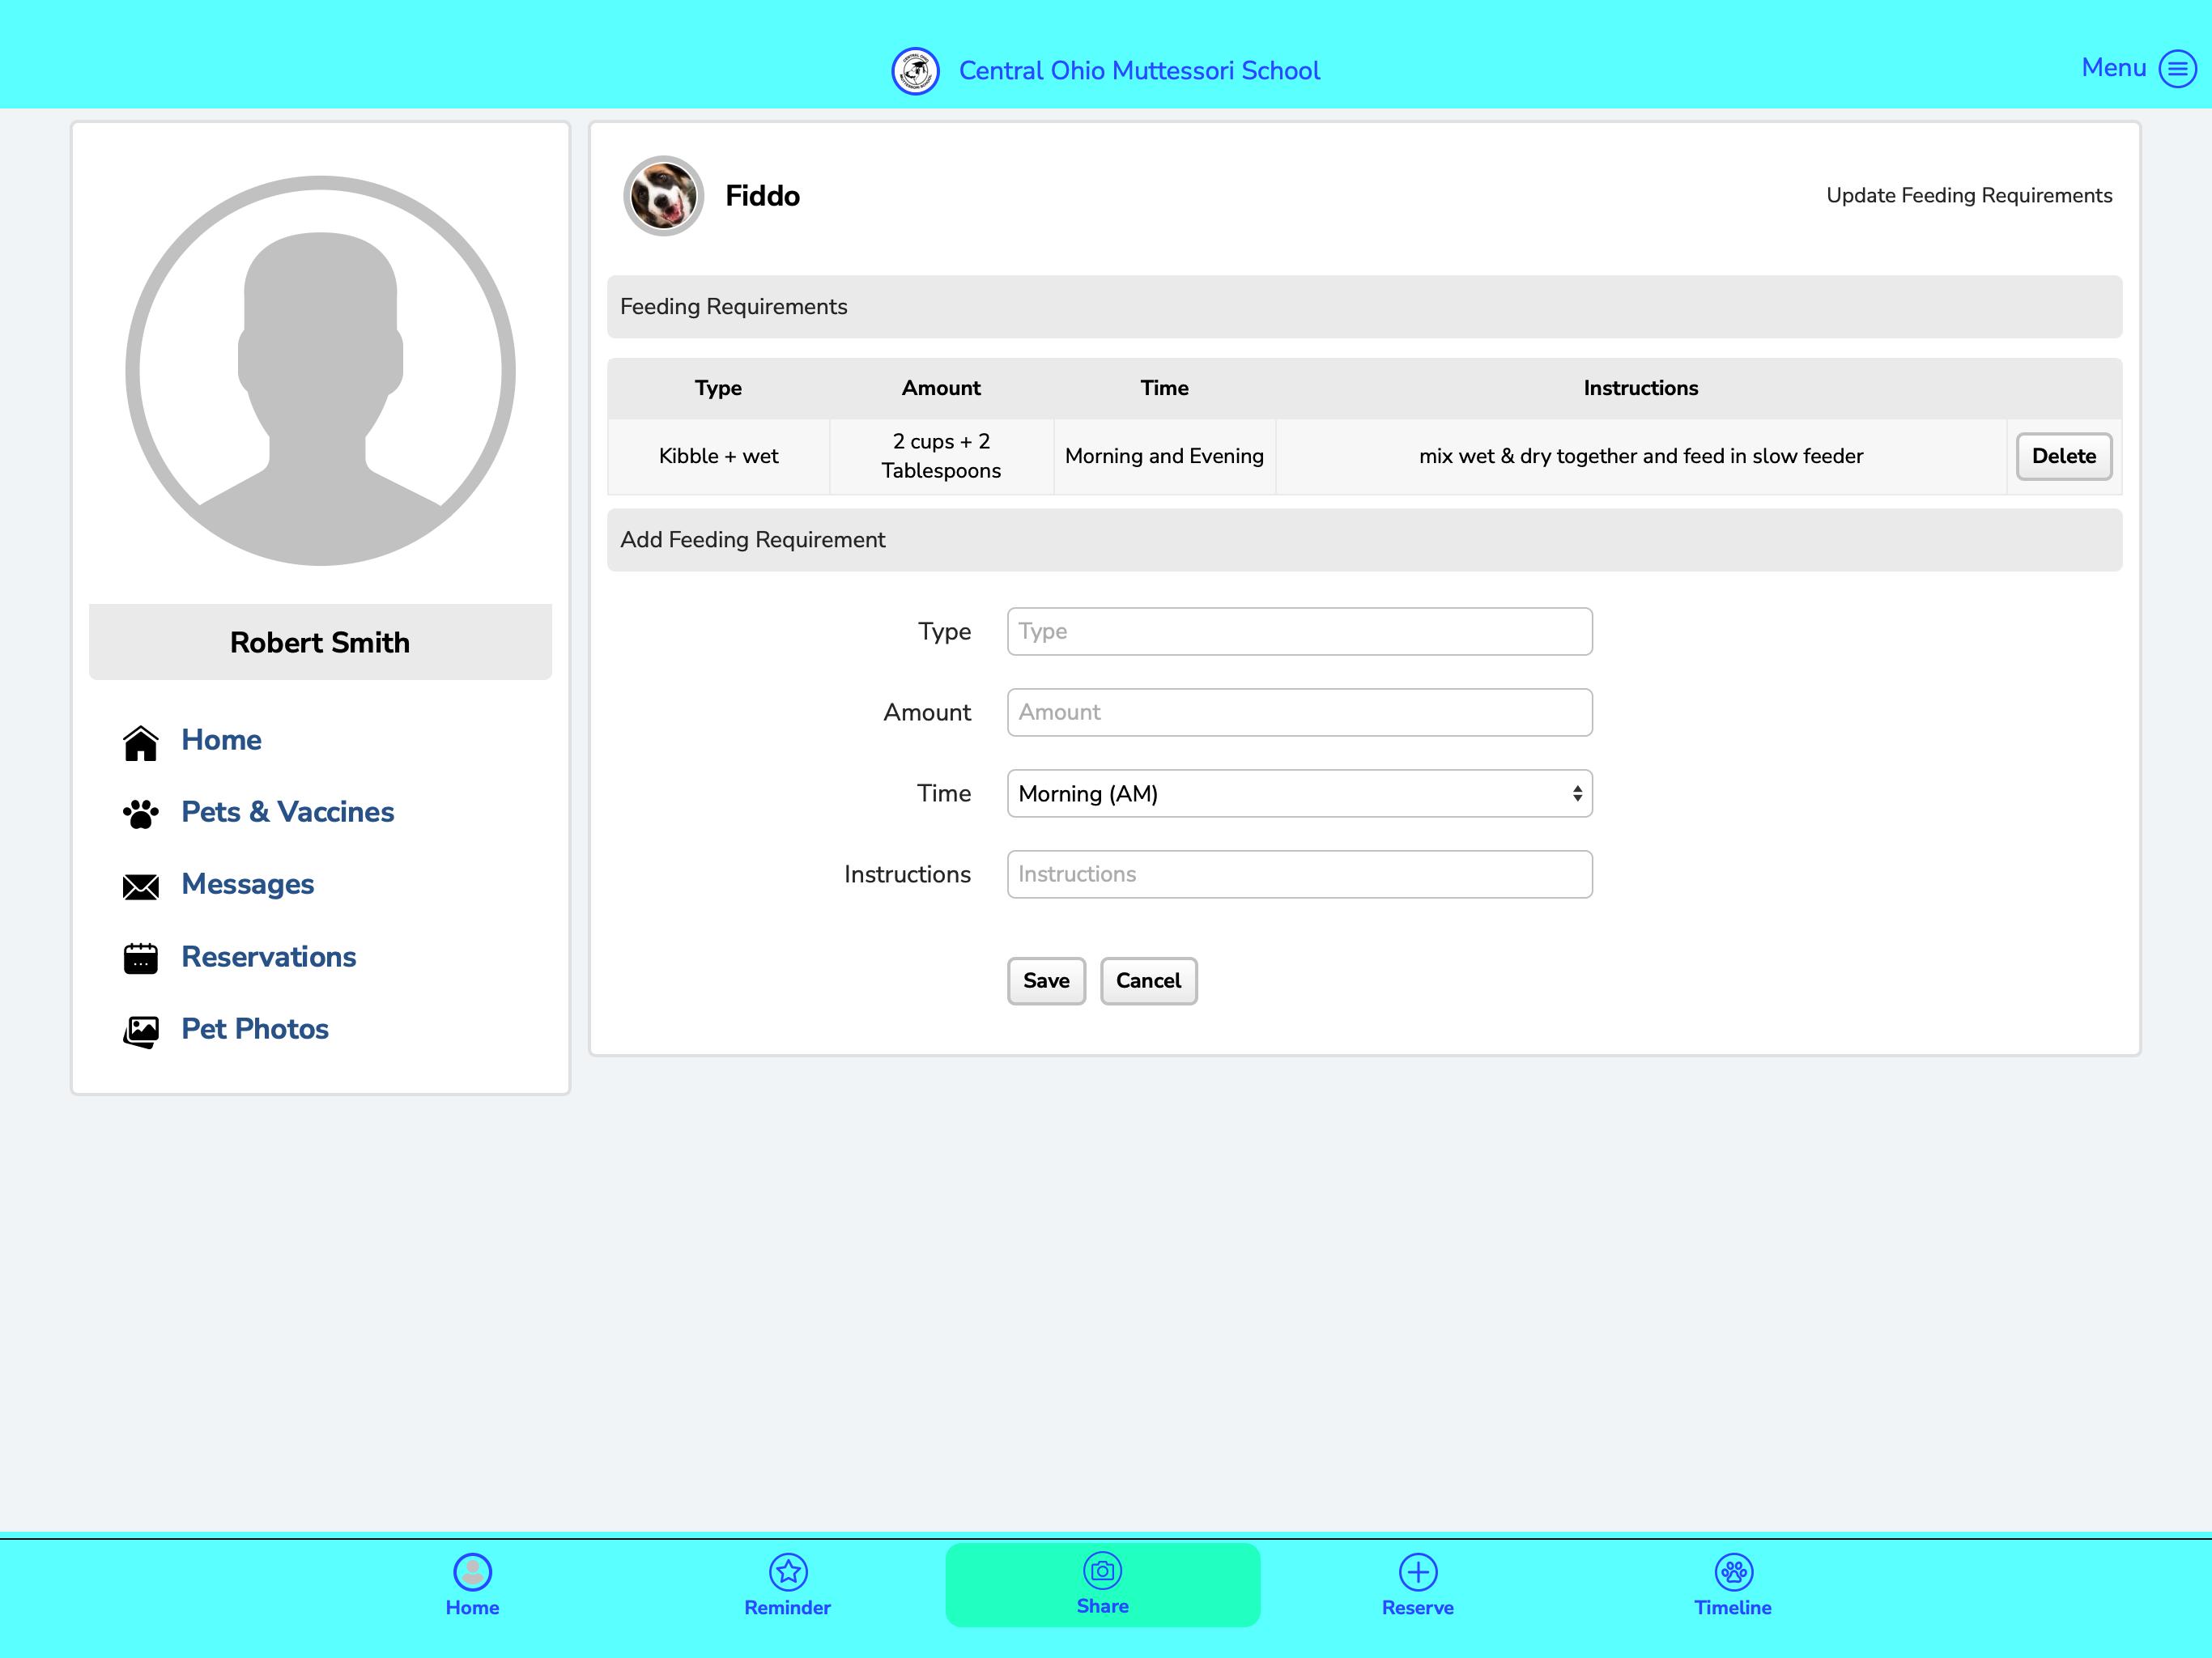Click Fiddo's dog photo thumbnail
Screen dimensions: 2212x1658
tap(663, 196)
